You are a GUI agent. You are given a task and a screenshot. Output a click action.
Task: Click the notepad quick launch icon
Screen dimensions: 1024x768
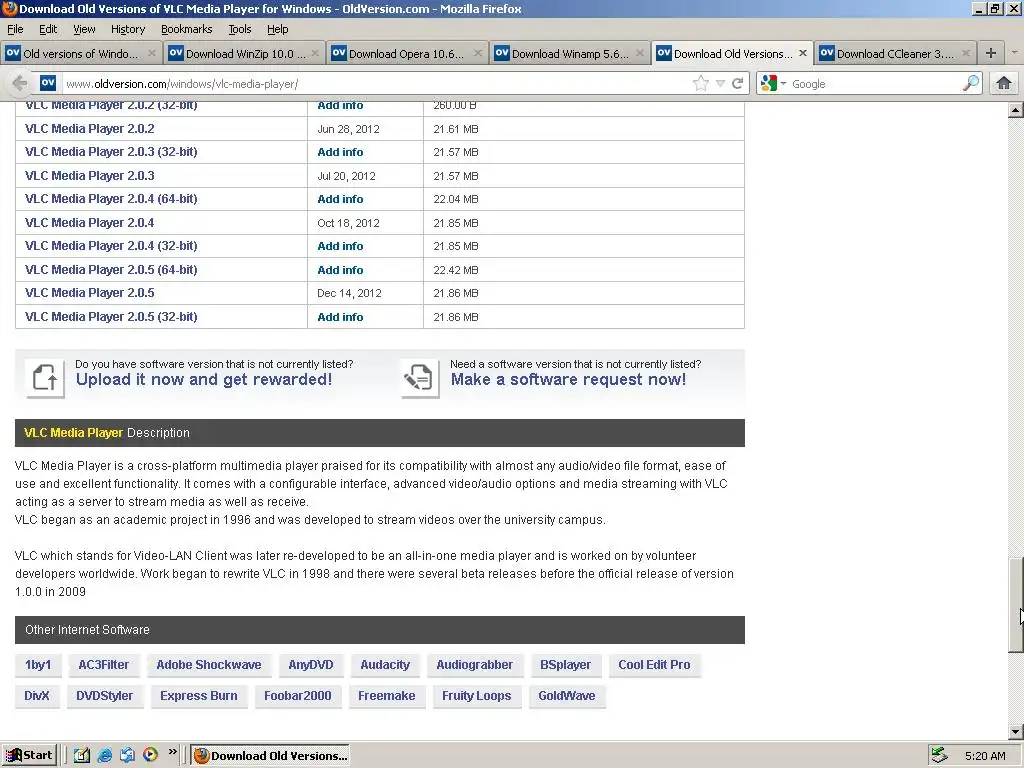[82, 756]
